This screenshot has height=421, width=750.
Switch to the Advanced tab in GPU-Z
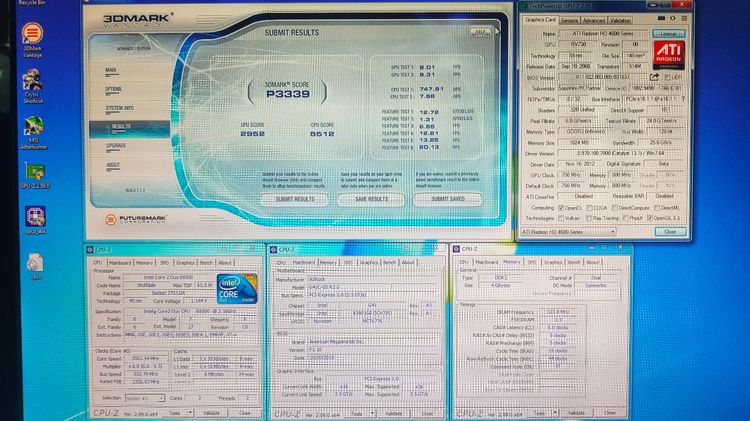(x=594, y=20)
